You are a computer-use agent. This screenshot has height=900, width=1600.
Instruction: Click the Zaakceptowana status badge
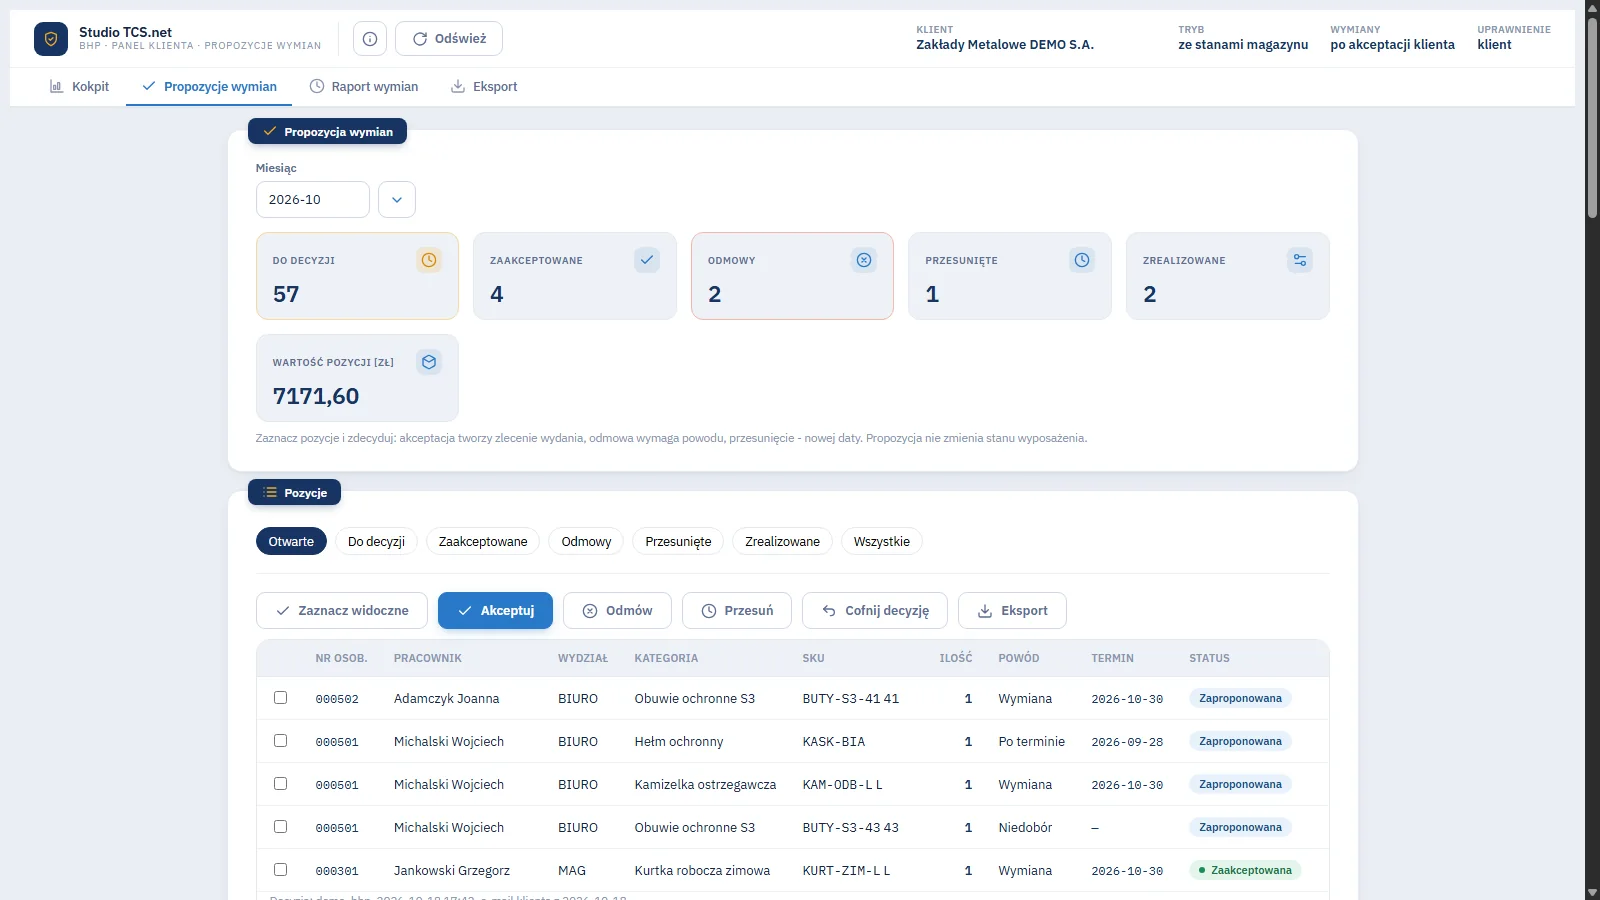coord(1245,870)
